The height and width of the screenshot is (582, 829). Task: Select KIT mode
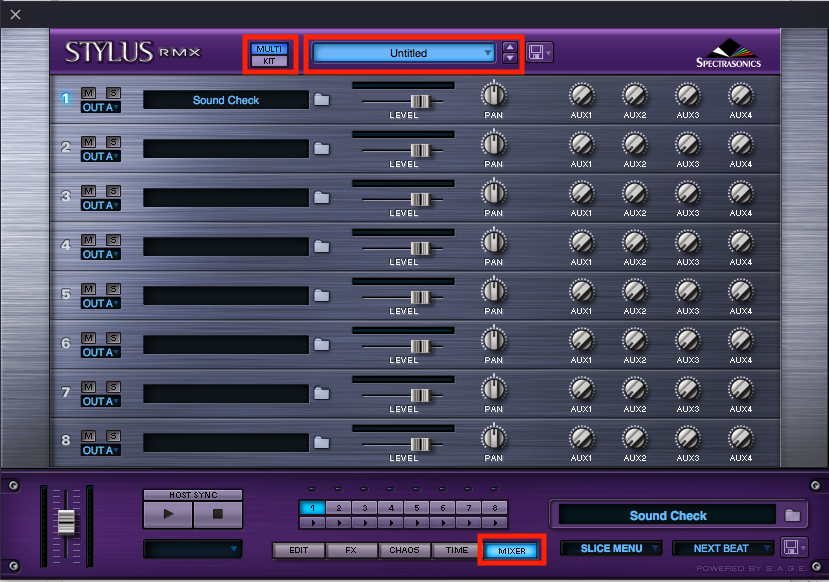[269, 61]
